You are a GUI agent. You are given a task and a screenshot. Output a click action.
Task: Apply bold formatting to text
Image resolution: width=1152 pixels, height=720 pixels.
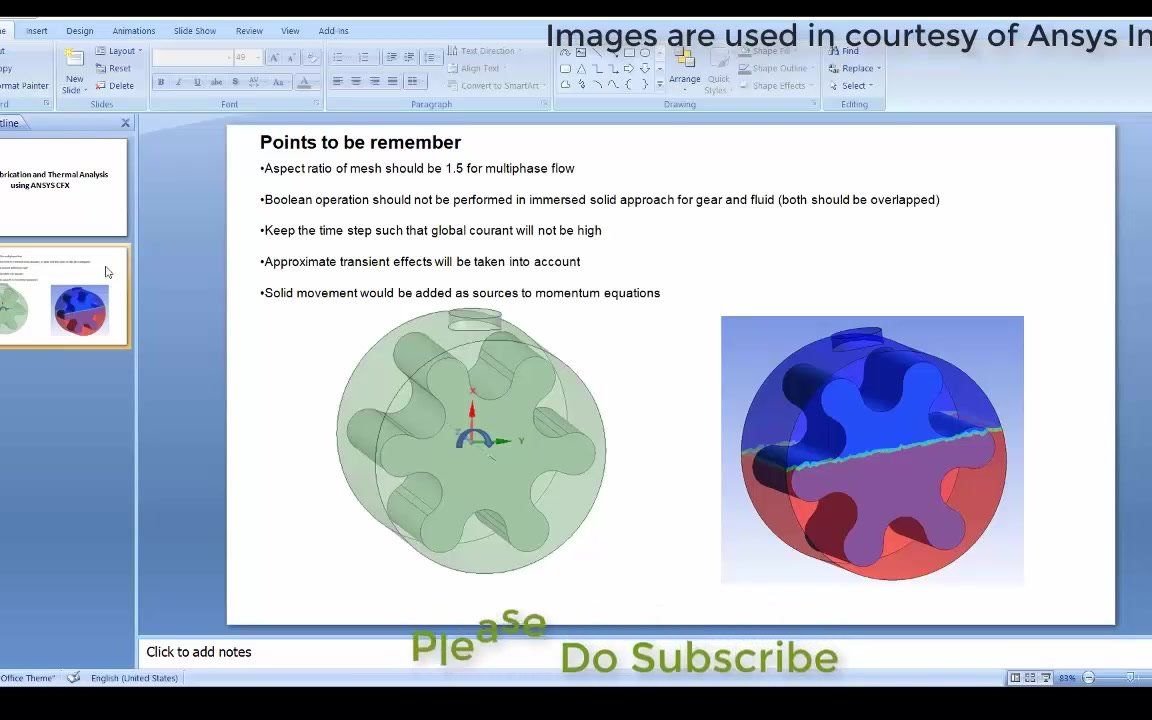161,82
